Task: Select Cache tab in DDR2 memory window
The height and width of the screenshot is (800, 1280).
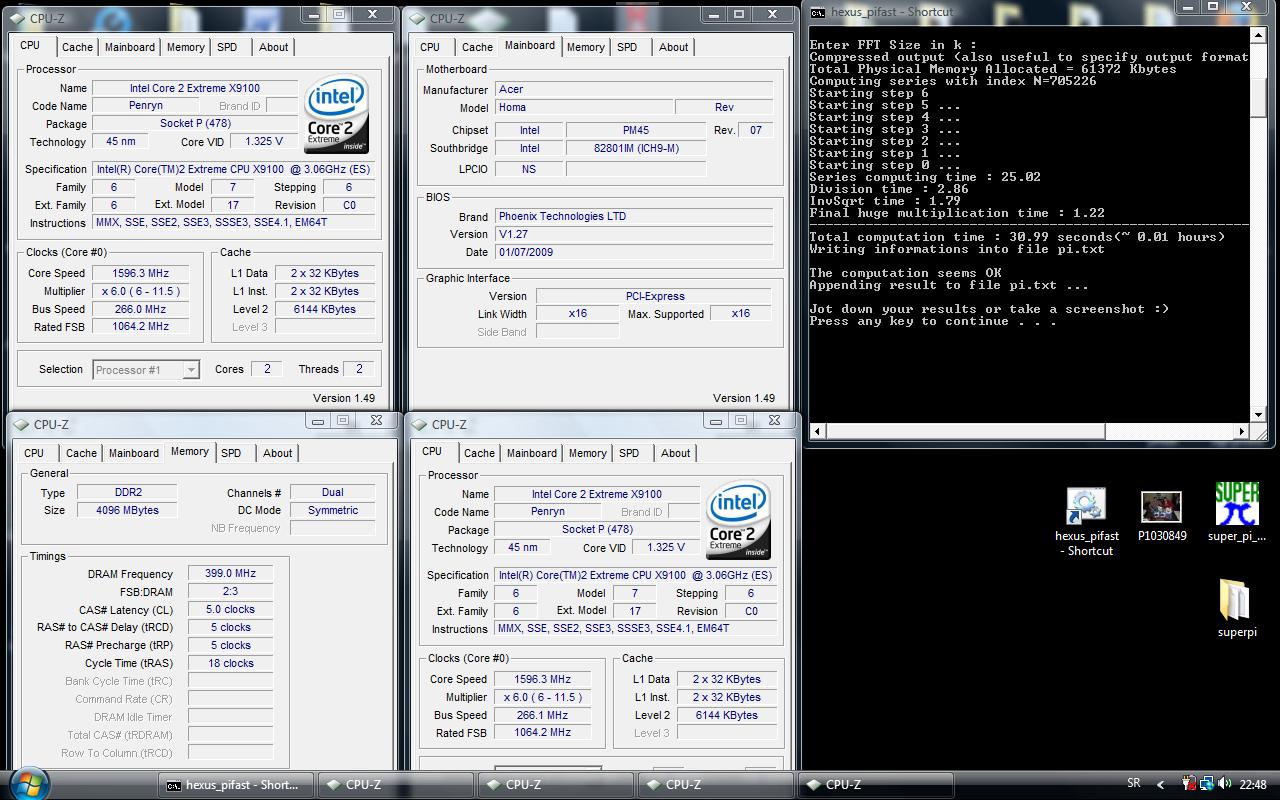Action: click(81, 453)
